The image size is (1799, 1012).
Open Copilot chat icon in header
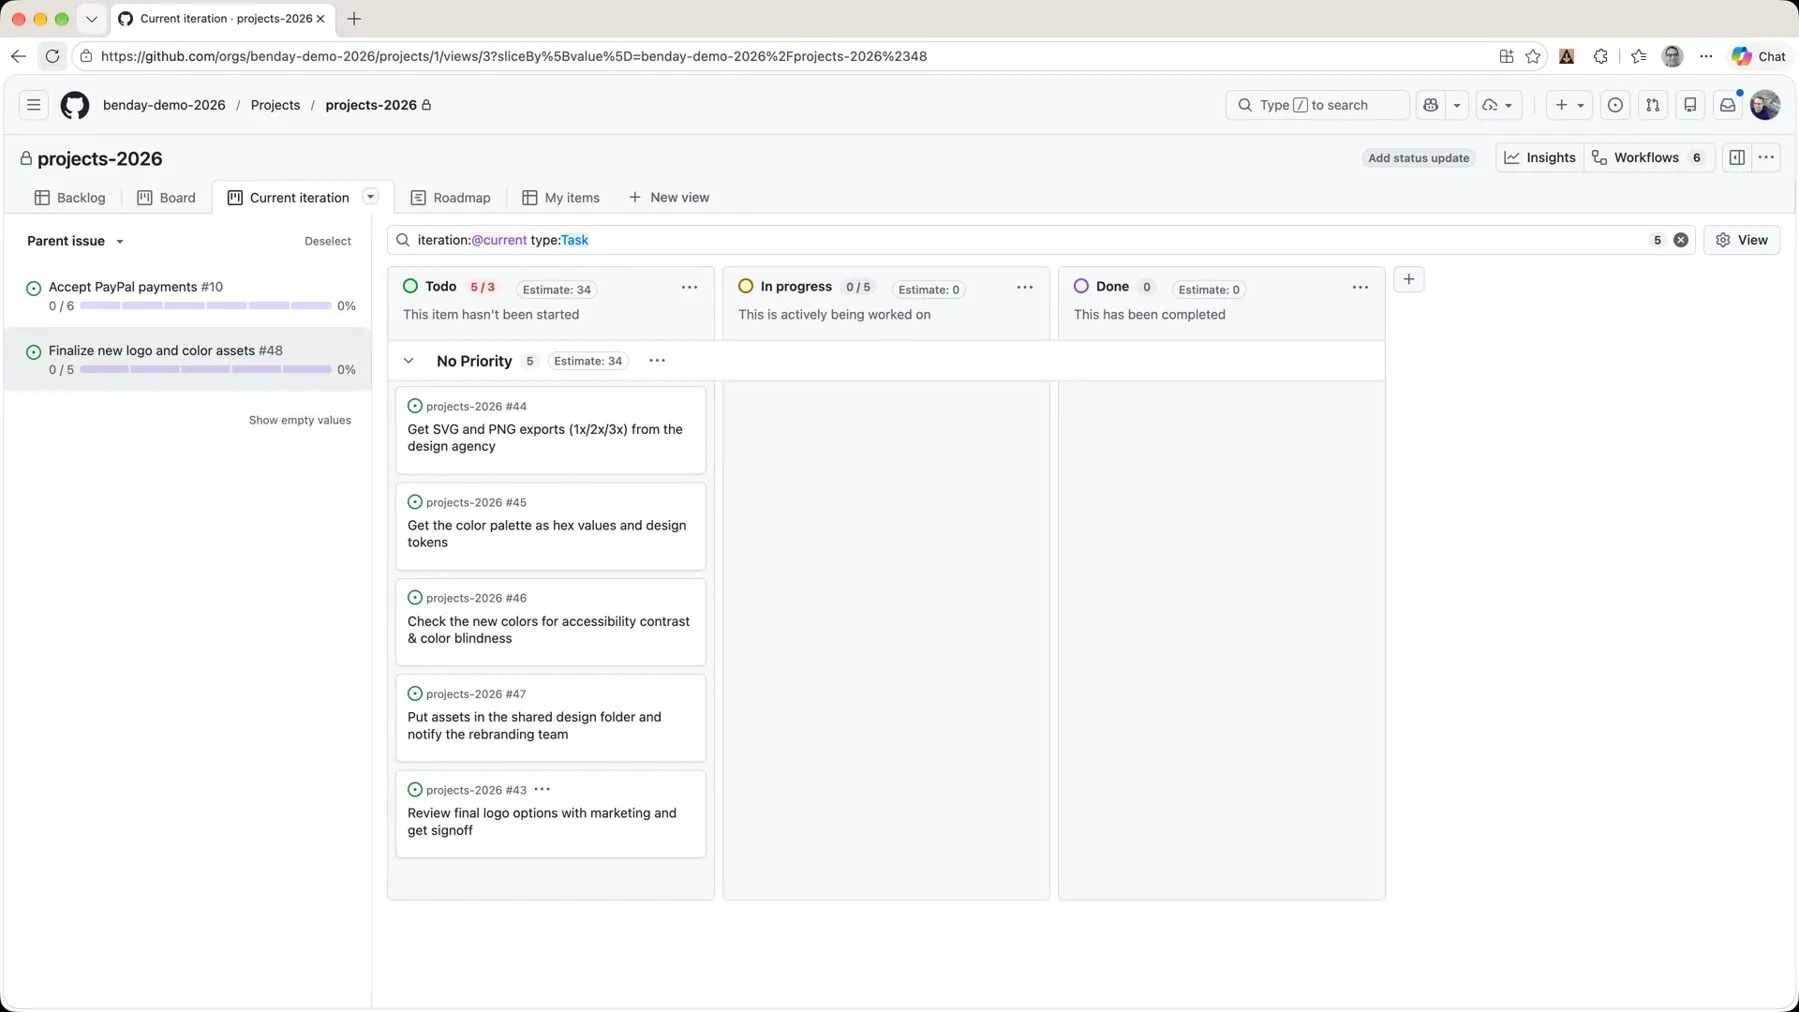[1431, 105]
